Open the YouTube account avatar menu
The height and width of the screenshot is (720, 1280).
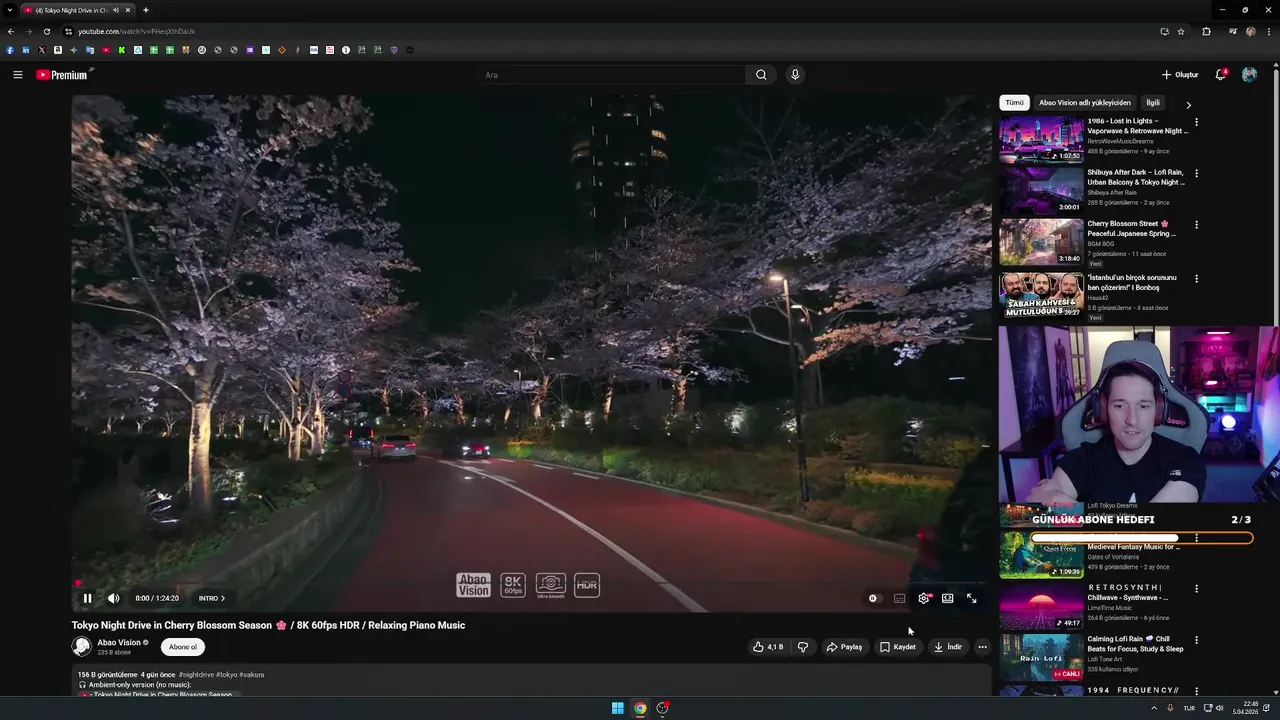[1249, 75]
